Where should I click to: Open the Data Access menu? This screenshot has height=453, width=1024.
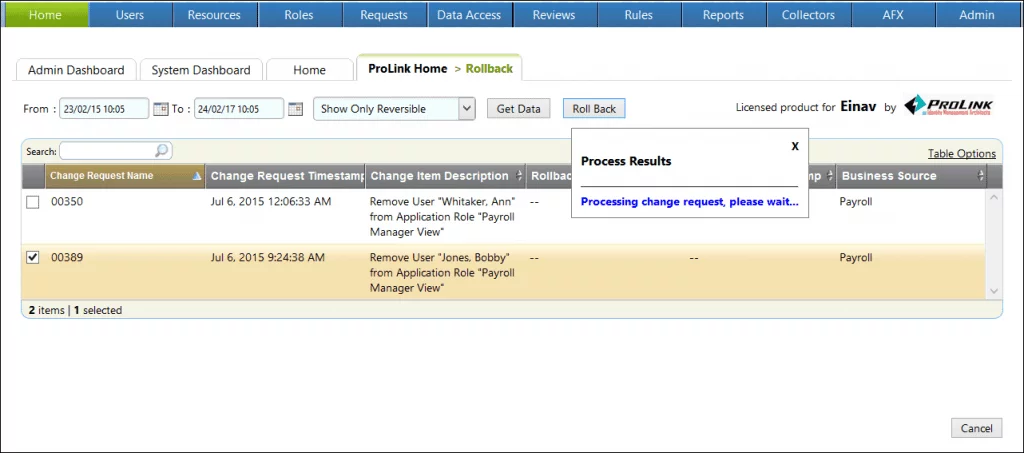[471, 15]
